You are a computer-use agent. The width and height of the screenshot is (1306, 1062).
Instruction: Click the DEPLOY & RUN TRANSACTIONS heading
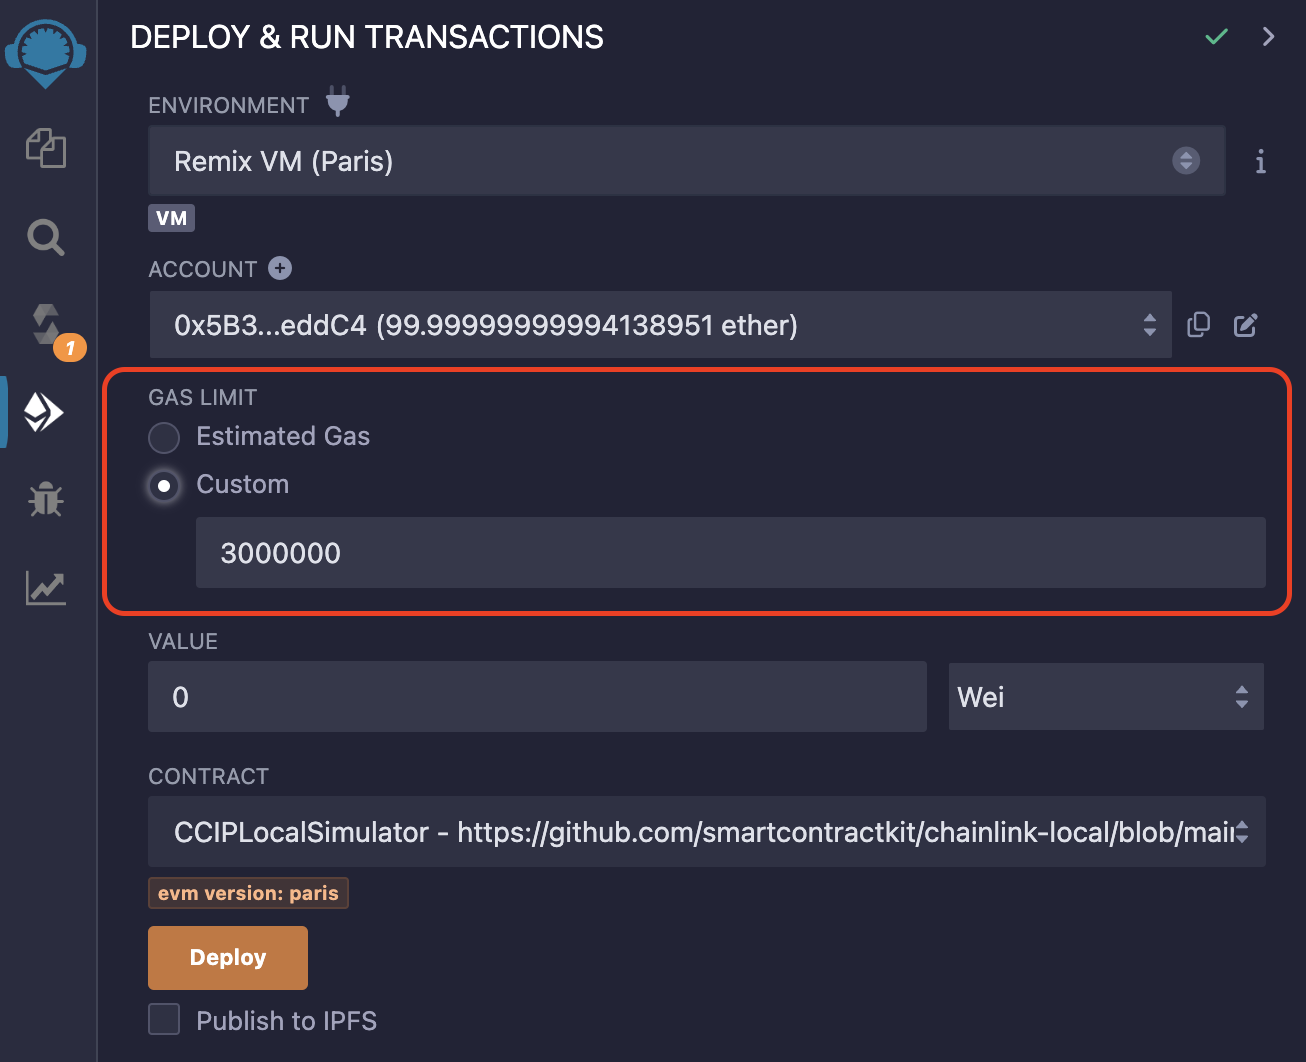[367, 37]
